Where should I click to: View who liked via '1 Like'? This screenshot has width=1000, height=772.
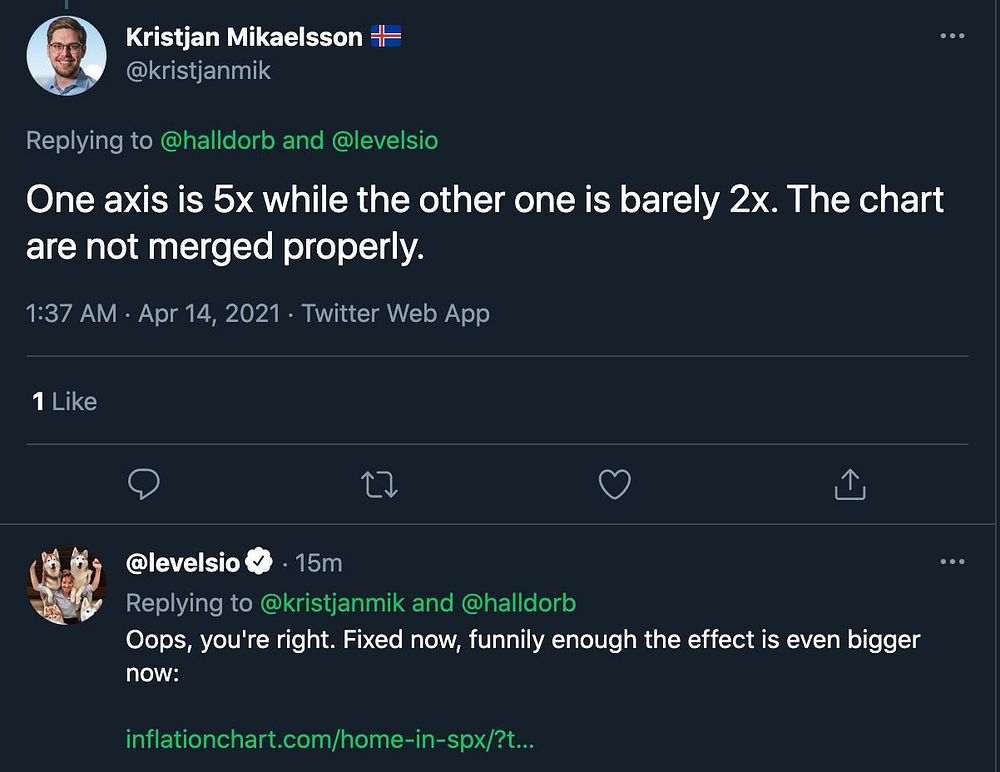[x=65, y=401]
